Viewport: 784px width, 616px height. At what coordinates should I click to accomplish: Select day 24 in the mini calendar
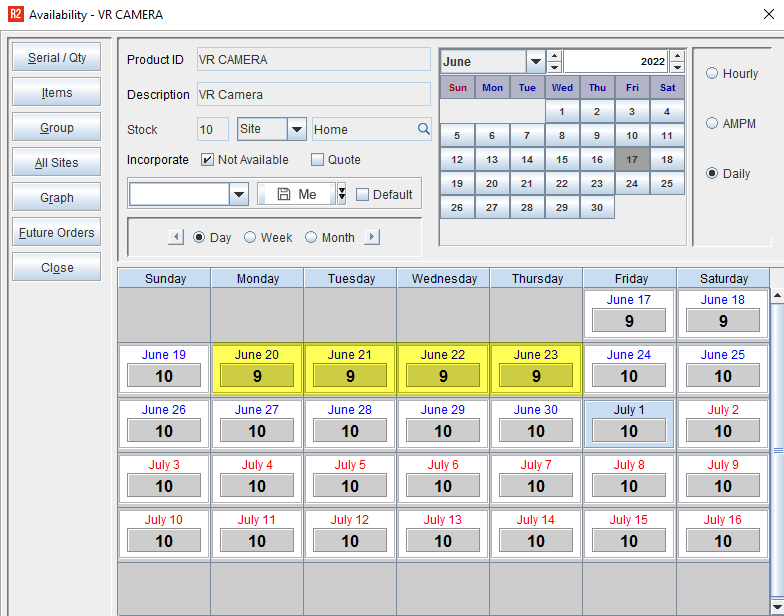632,184
